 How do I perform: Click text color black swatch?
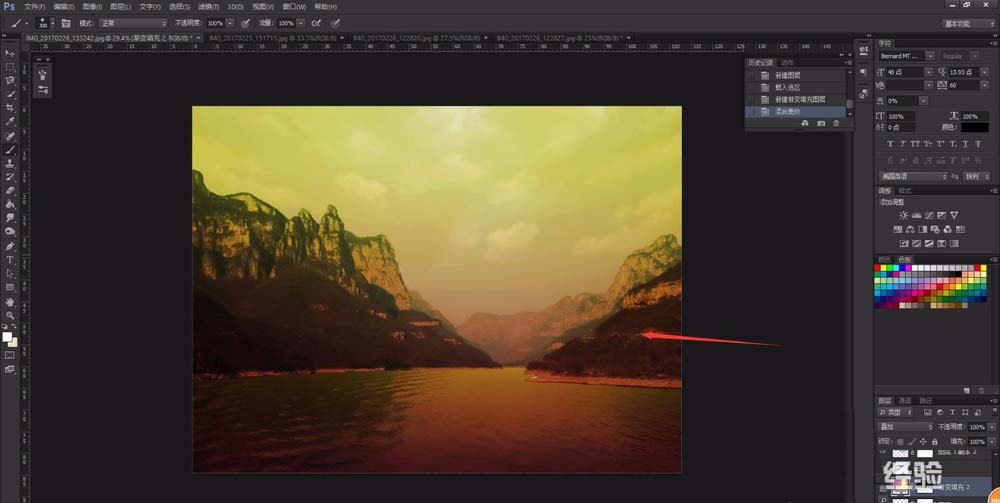click(975, 128)
